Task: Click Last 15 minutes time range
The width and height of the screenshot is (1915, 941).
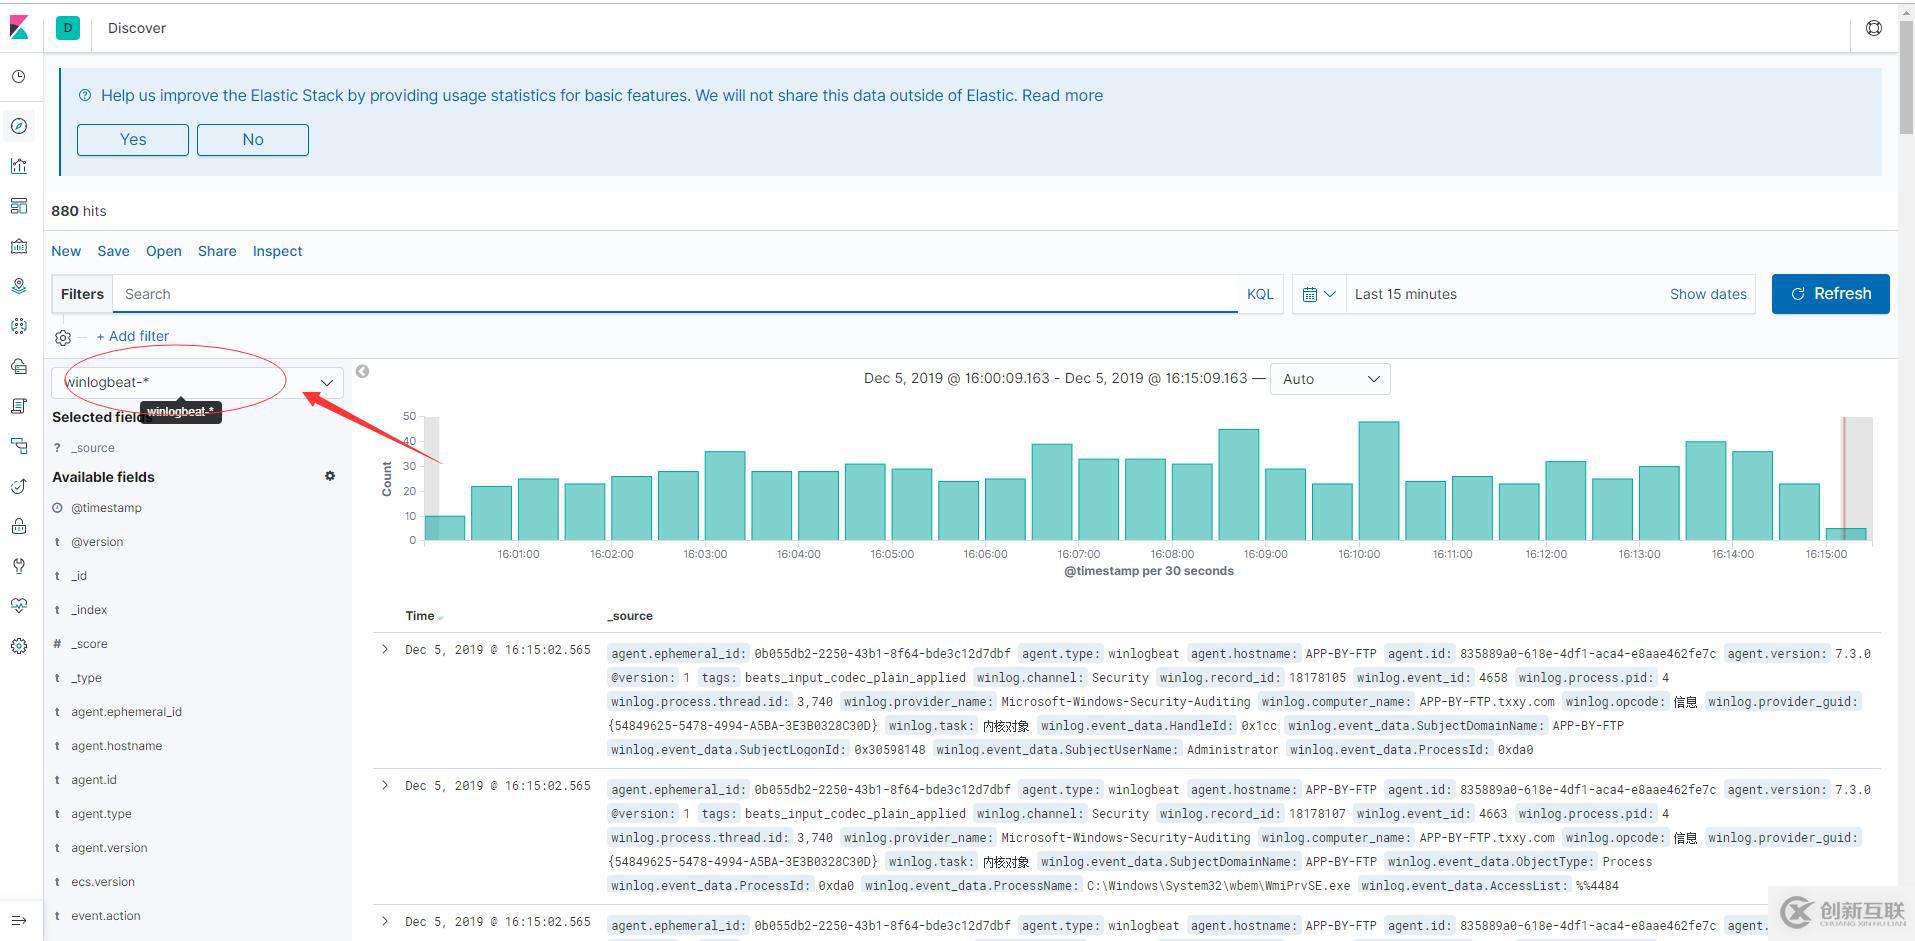Action: point(1405,294)
